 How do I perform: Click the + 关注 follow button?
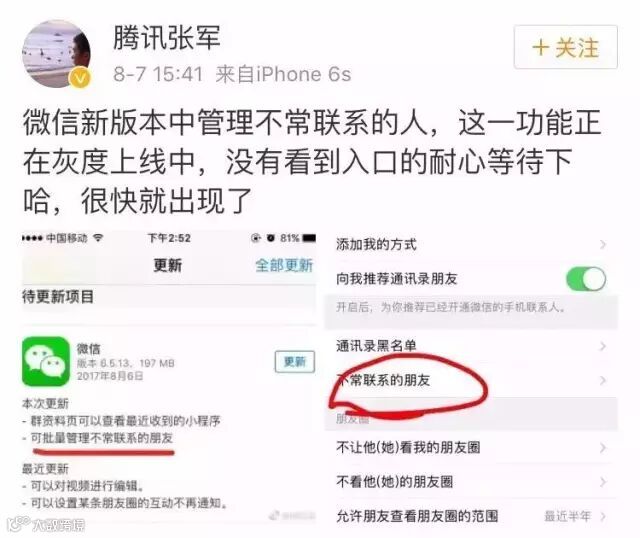click(x=566, y=47)
